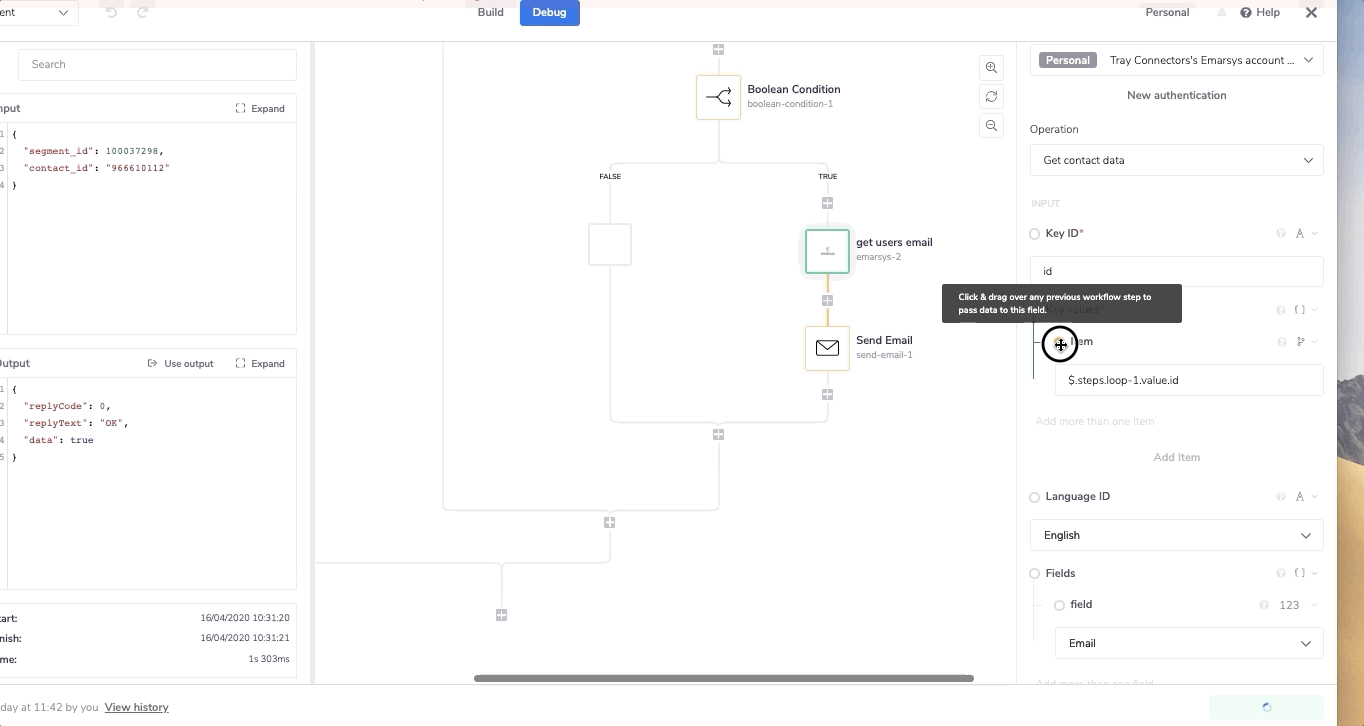Click the Help question mark icon

click(x=1246, y=13)
